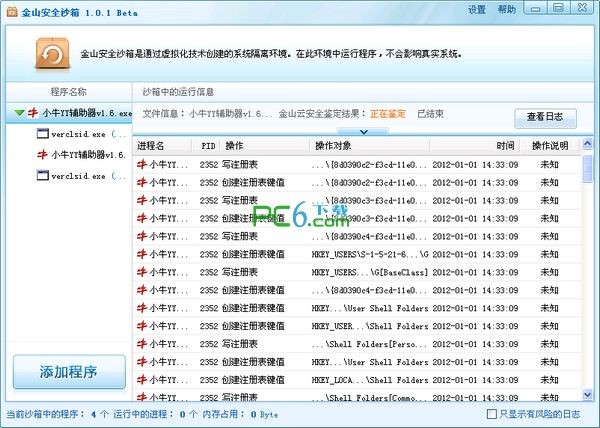
Task: Click the log list scroll up arrow
Action: tap(587, 144)
